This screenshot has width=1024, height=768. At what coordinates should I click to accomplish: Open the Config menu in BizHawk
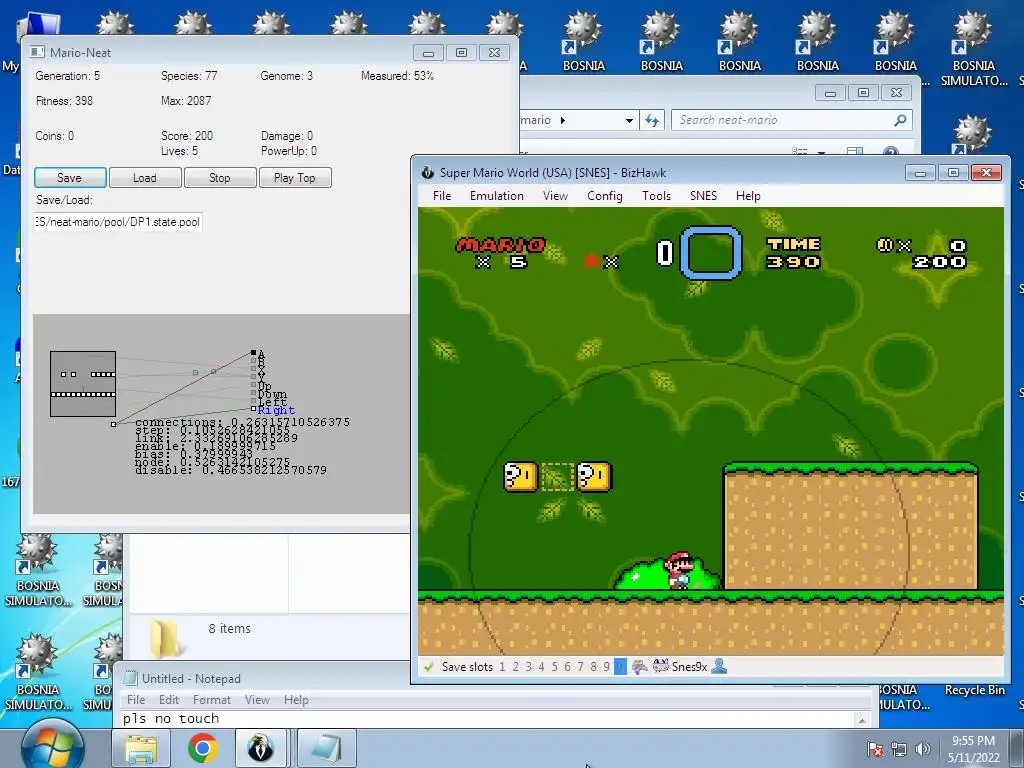coord(605,196)
